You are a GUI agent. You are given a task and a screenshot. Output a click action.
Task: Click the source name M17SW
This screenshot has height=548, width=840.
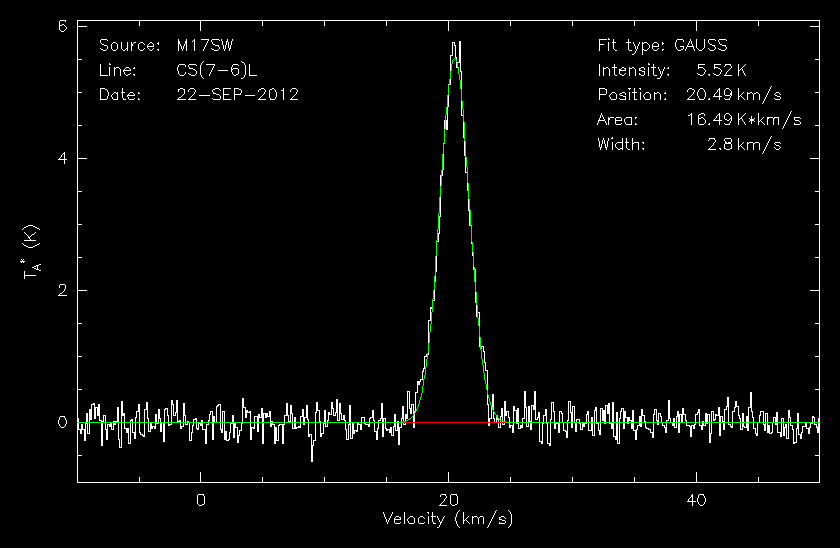pyautogui.click(x=205, y=46)
